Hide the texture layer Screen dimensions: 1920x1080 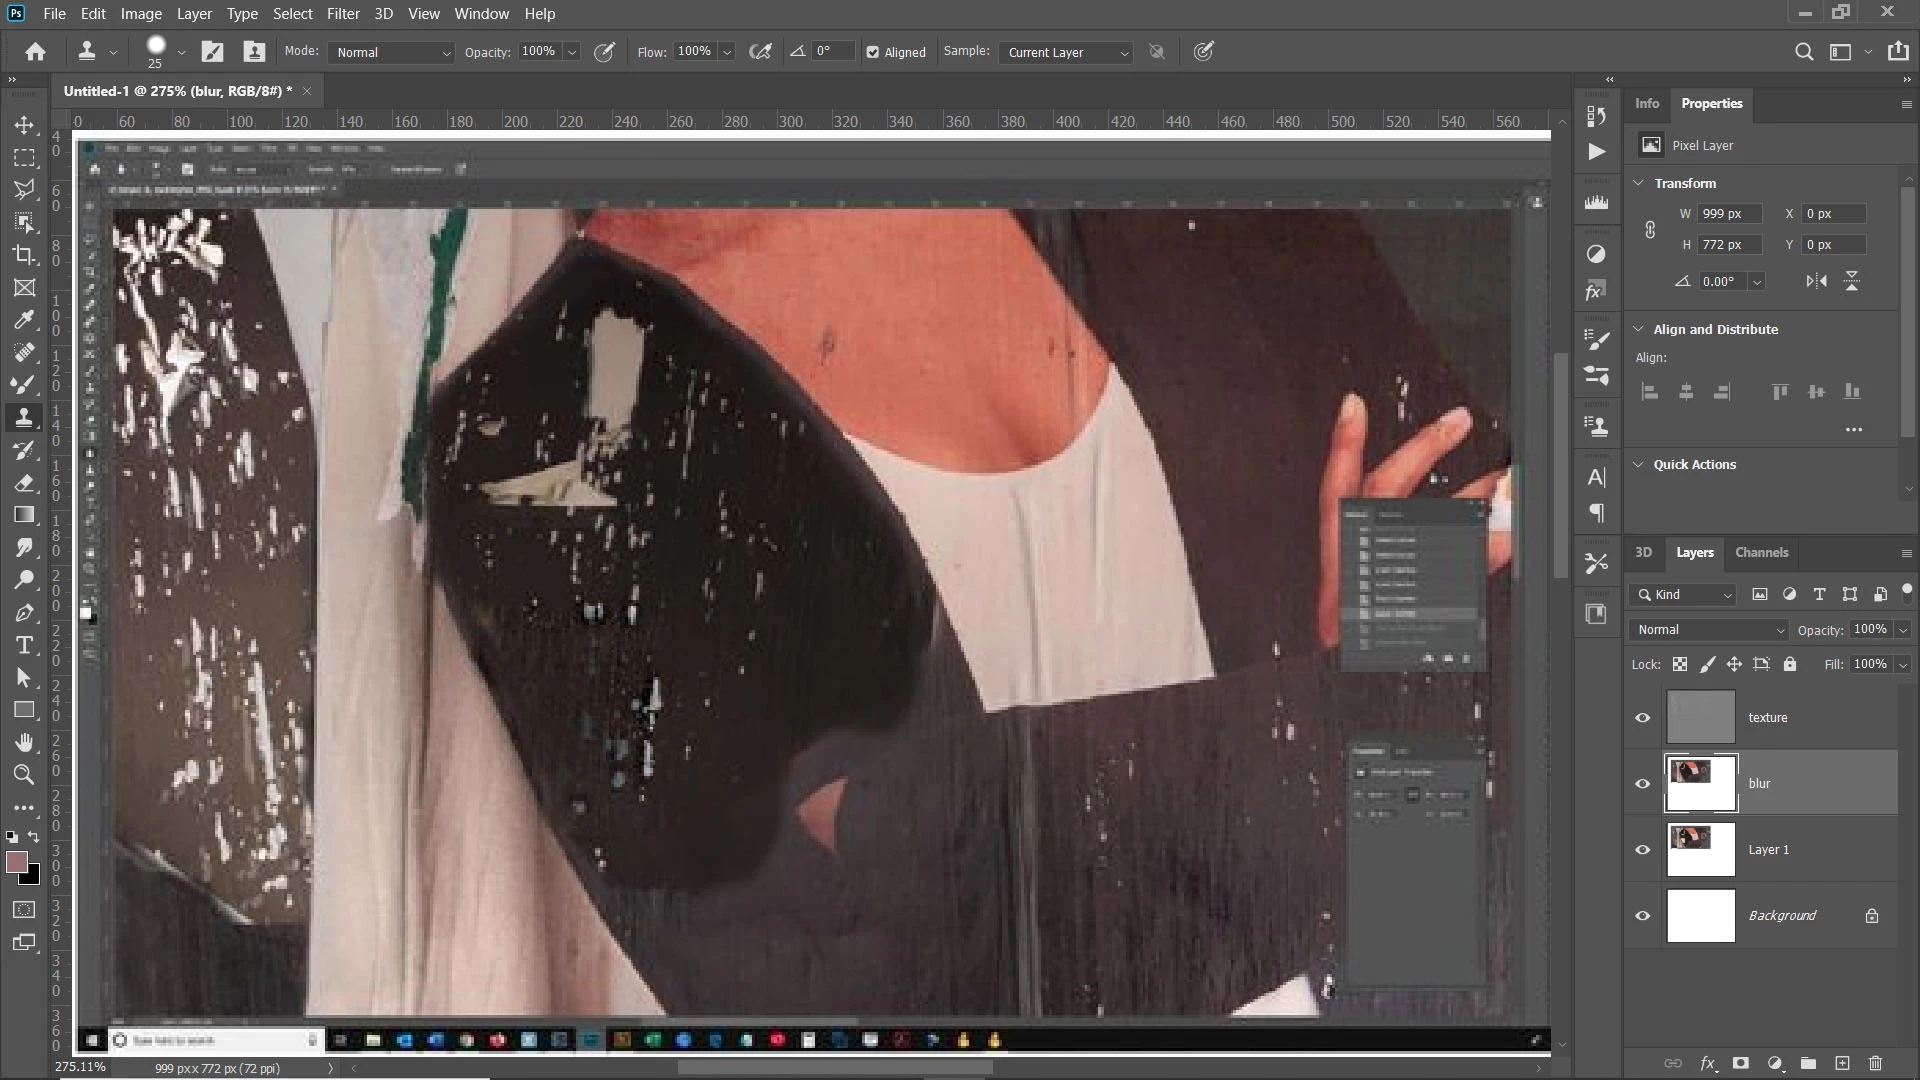pyautogui.click(x=1643, y=718)
